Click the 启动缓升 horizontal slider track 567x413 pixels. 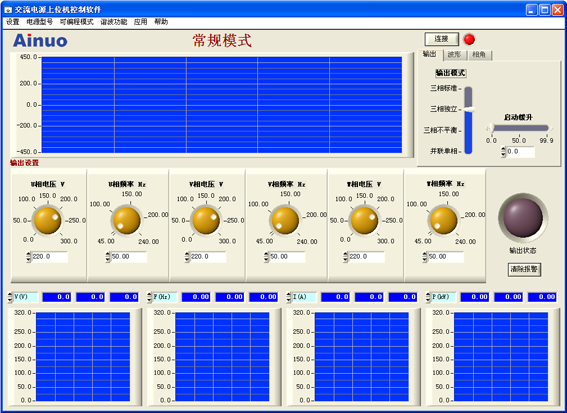coord(519,128)
